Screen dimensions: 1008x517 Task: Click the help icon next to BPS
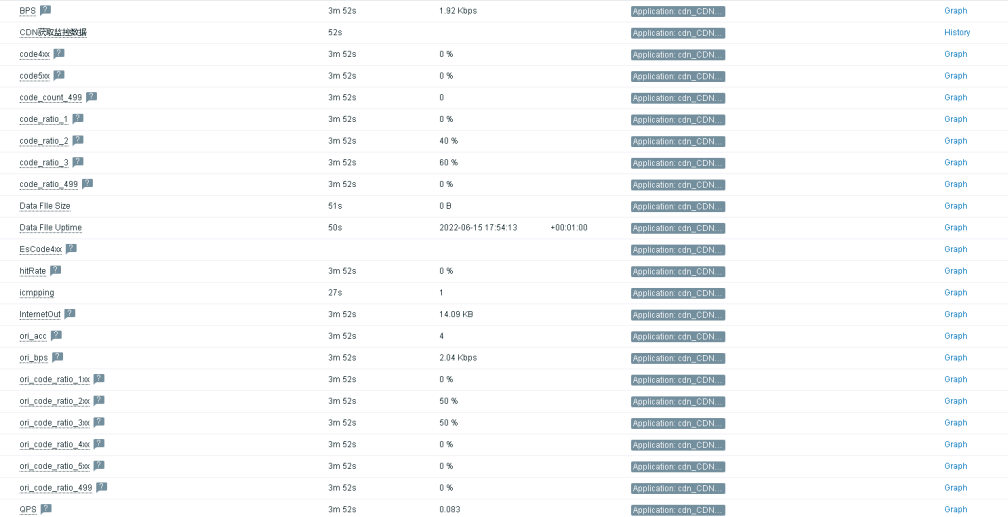click(45, 10)
